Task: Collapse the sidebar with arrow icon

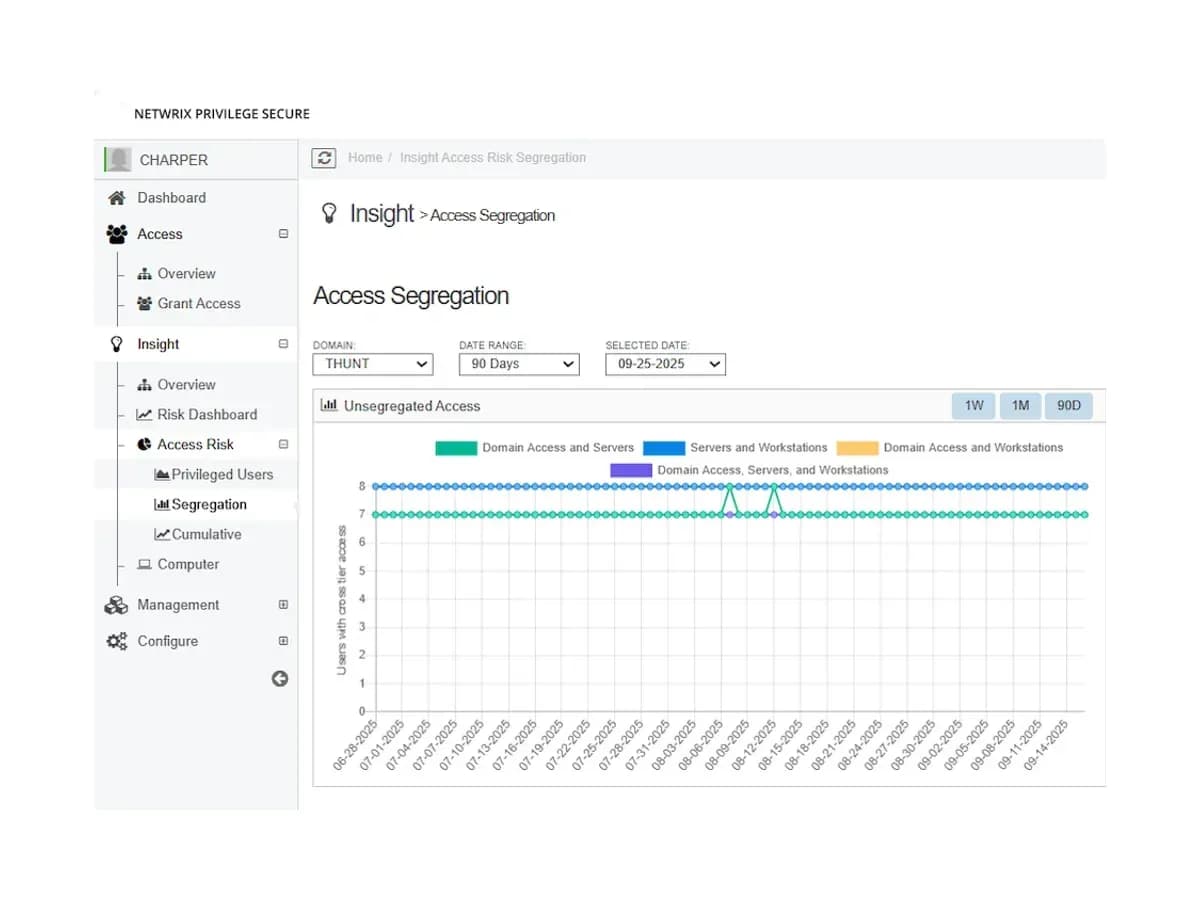Action: coord(280,678)
